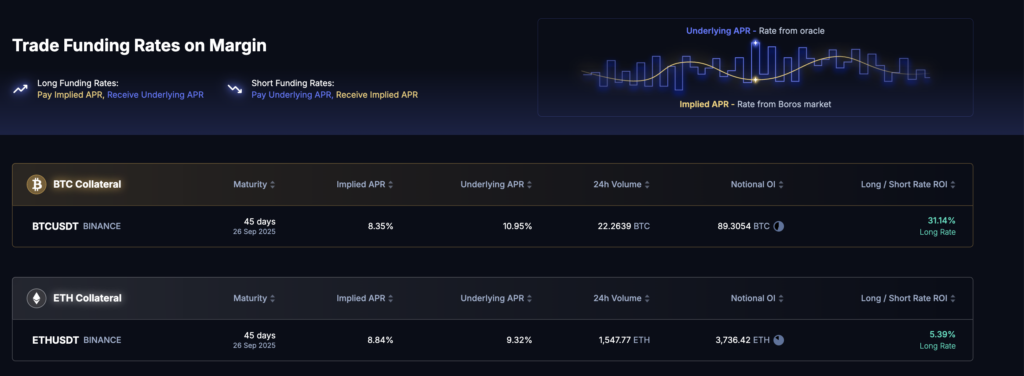The image size is (1024, 376).
Task: Sort BTC table by Maturity
Action: [x=254, y=185]
